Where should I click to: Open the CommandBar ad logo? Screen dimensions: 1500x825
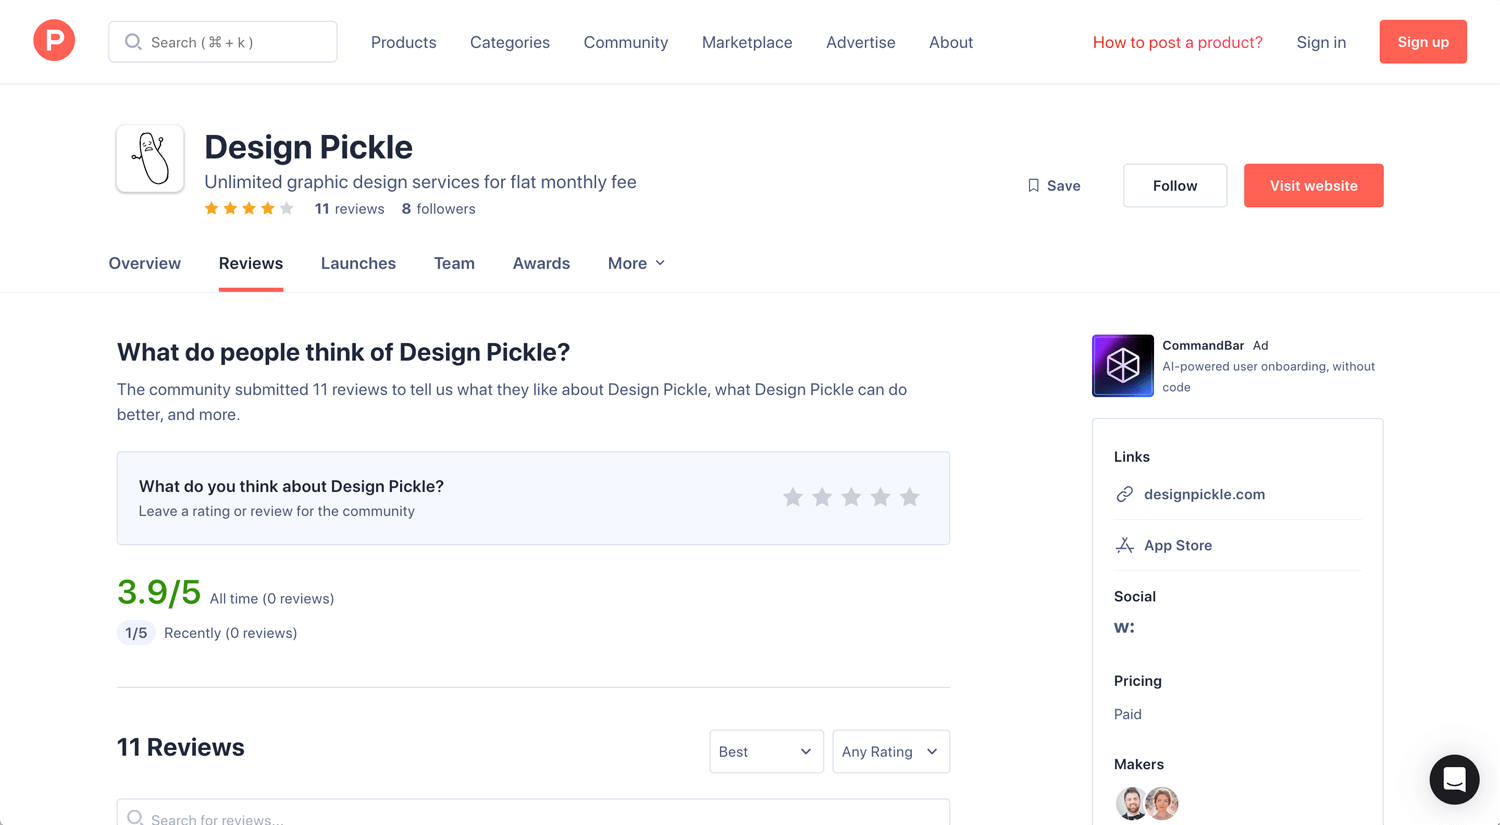(1123, 366)
